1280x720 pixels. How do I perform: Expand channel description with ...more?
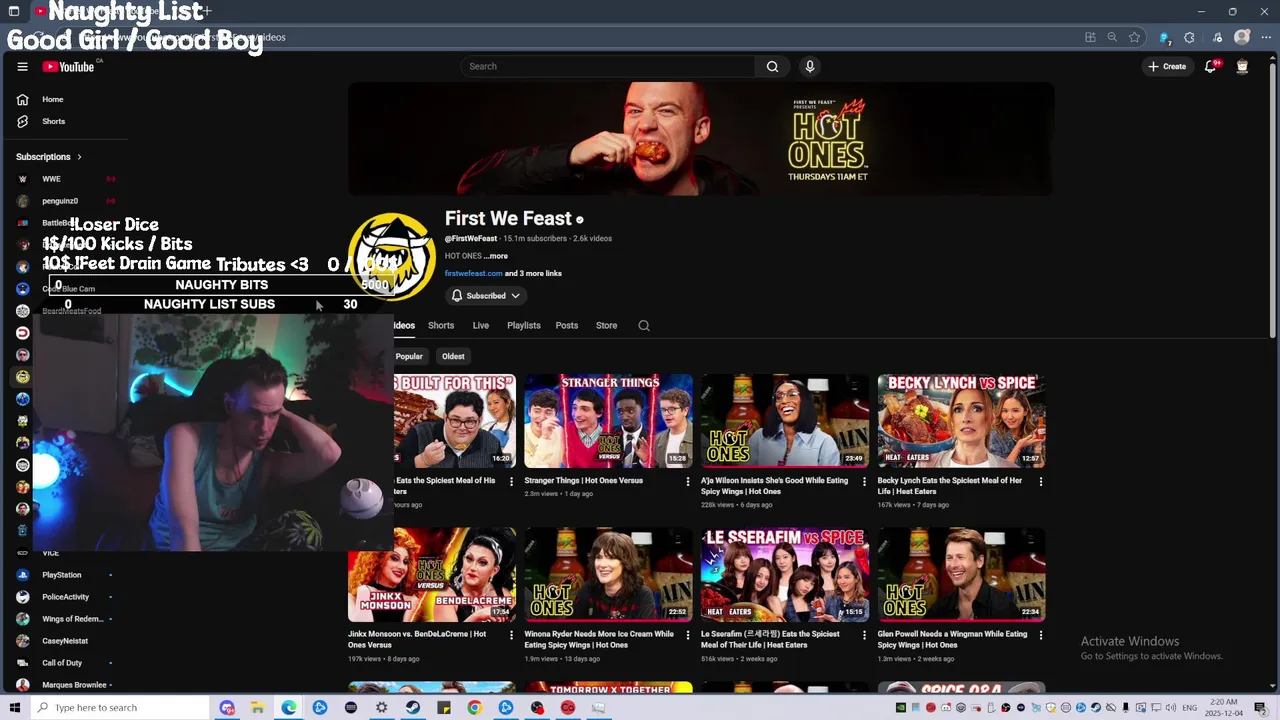496,256
